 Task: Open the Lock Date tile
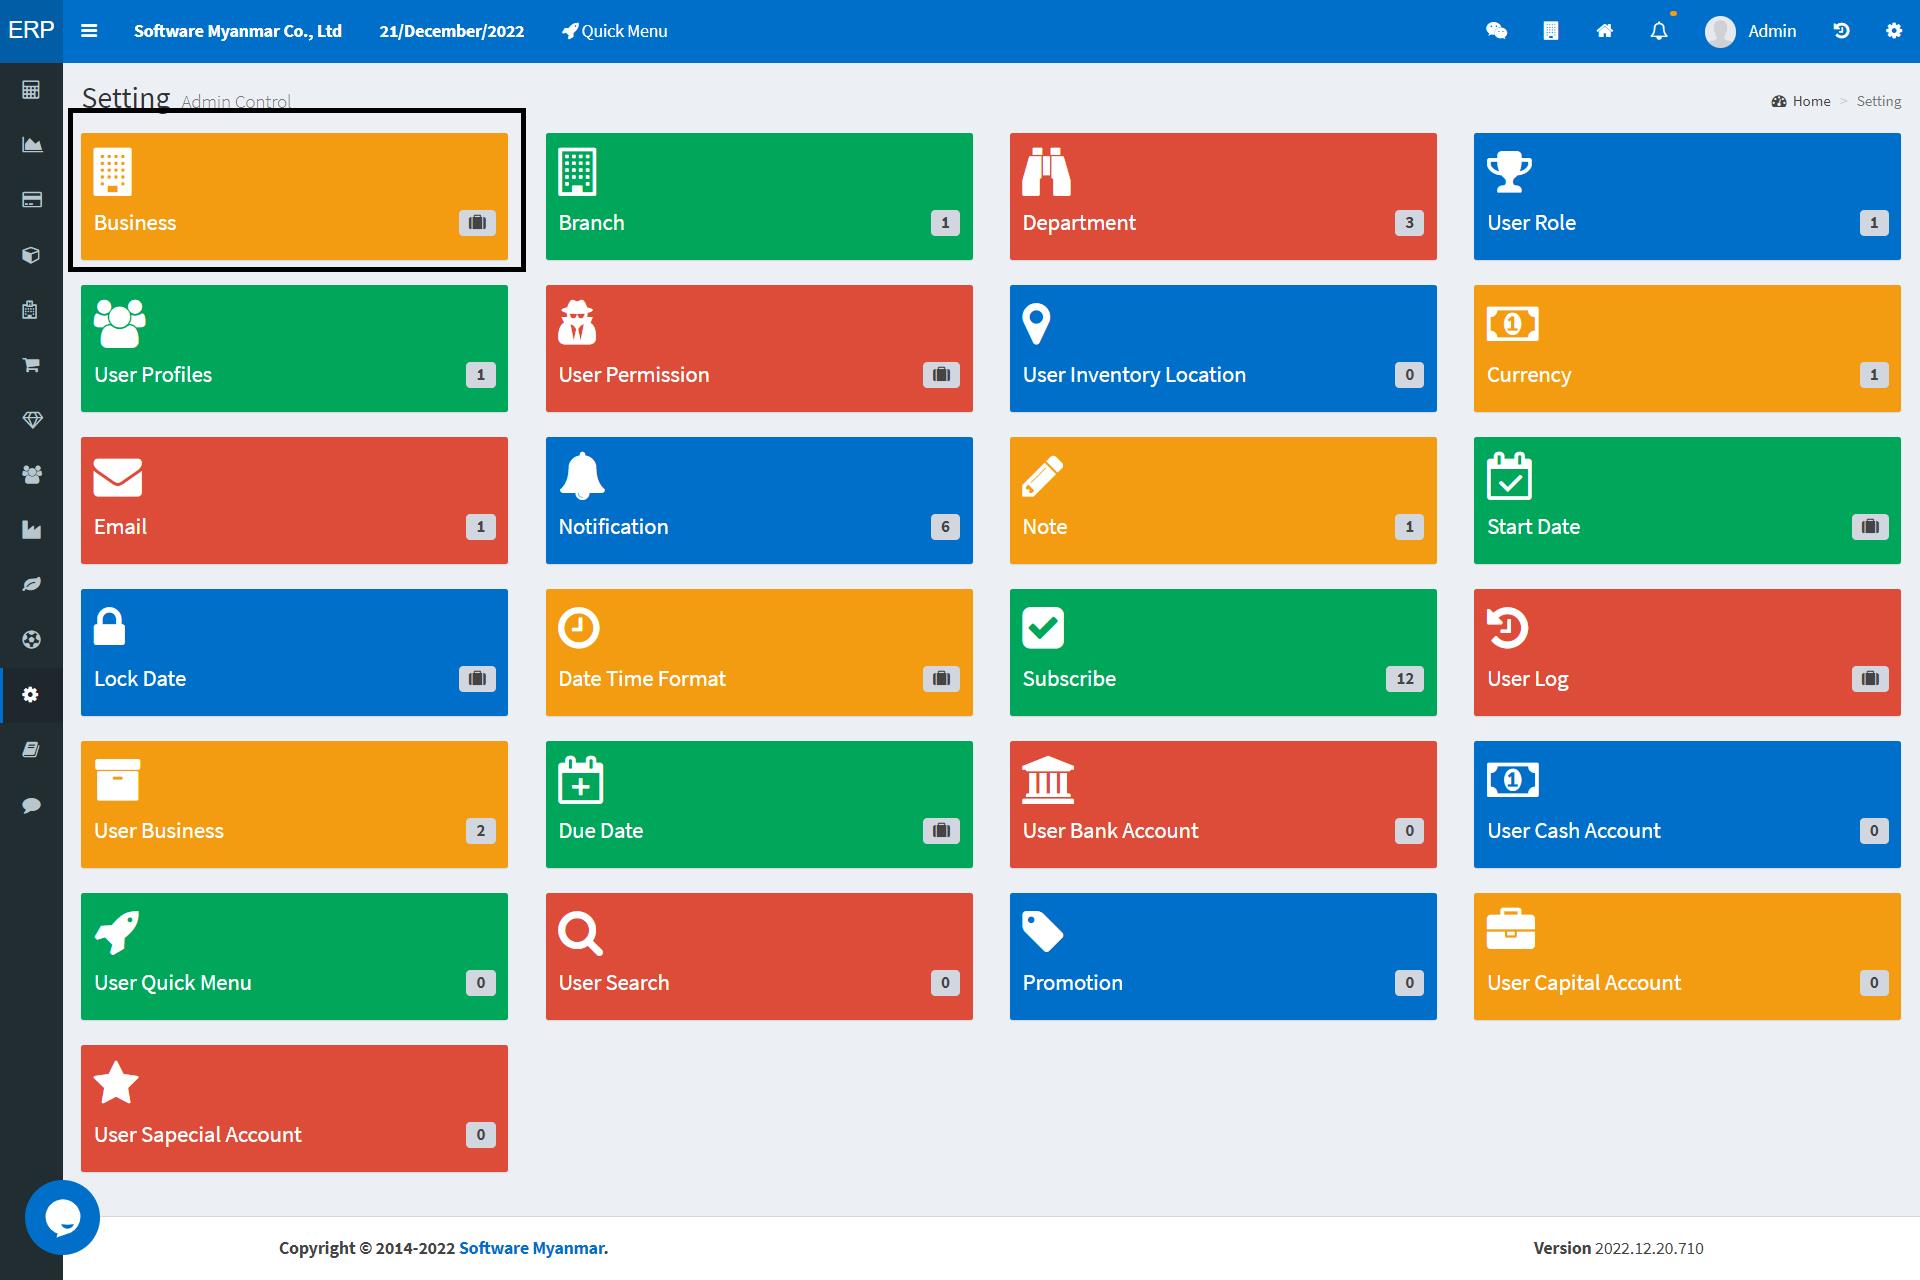click(x=294, y=652)
